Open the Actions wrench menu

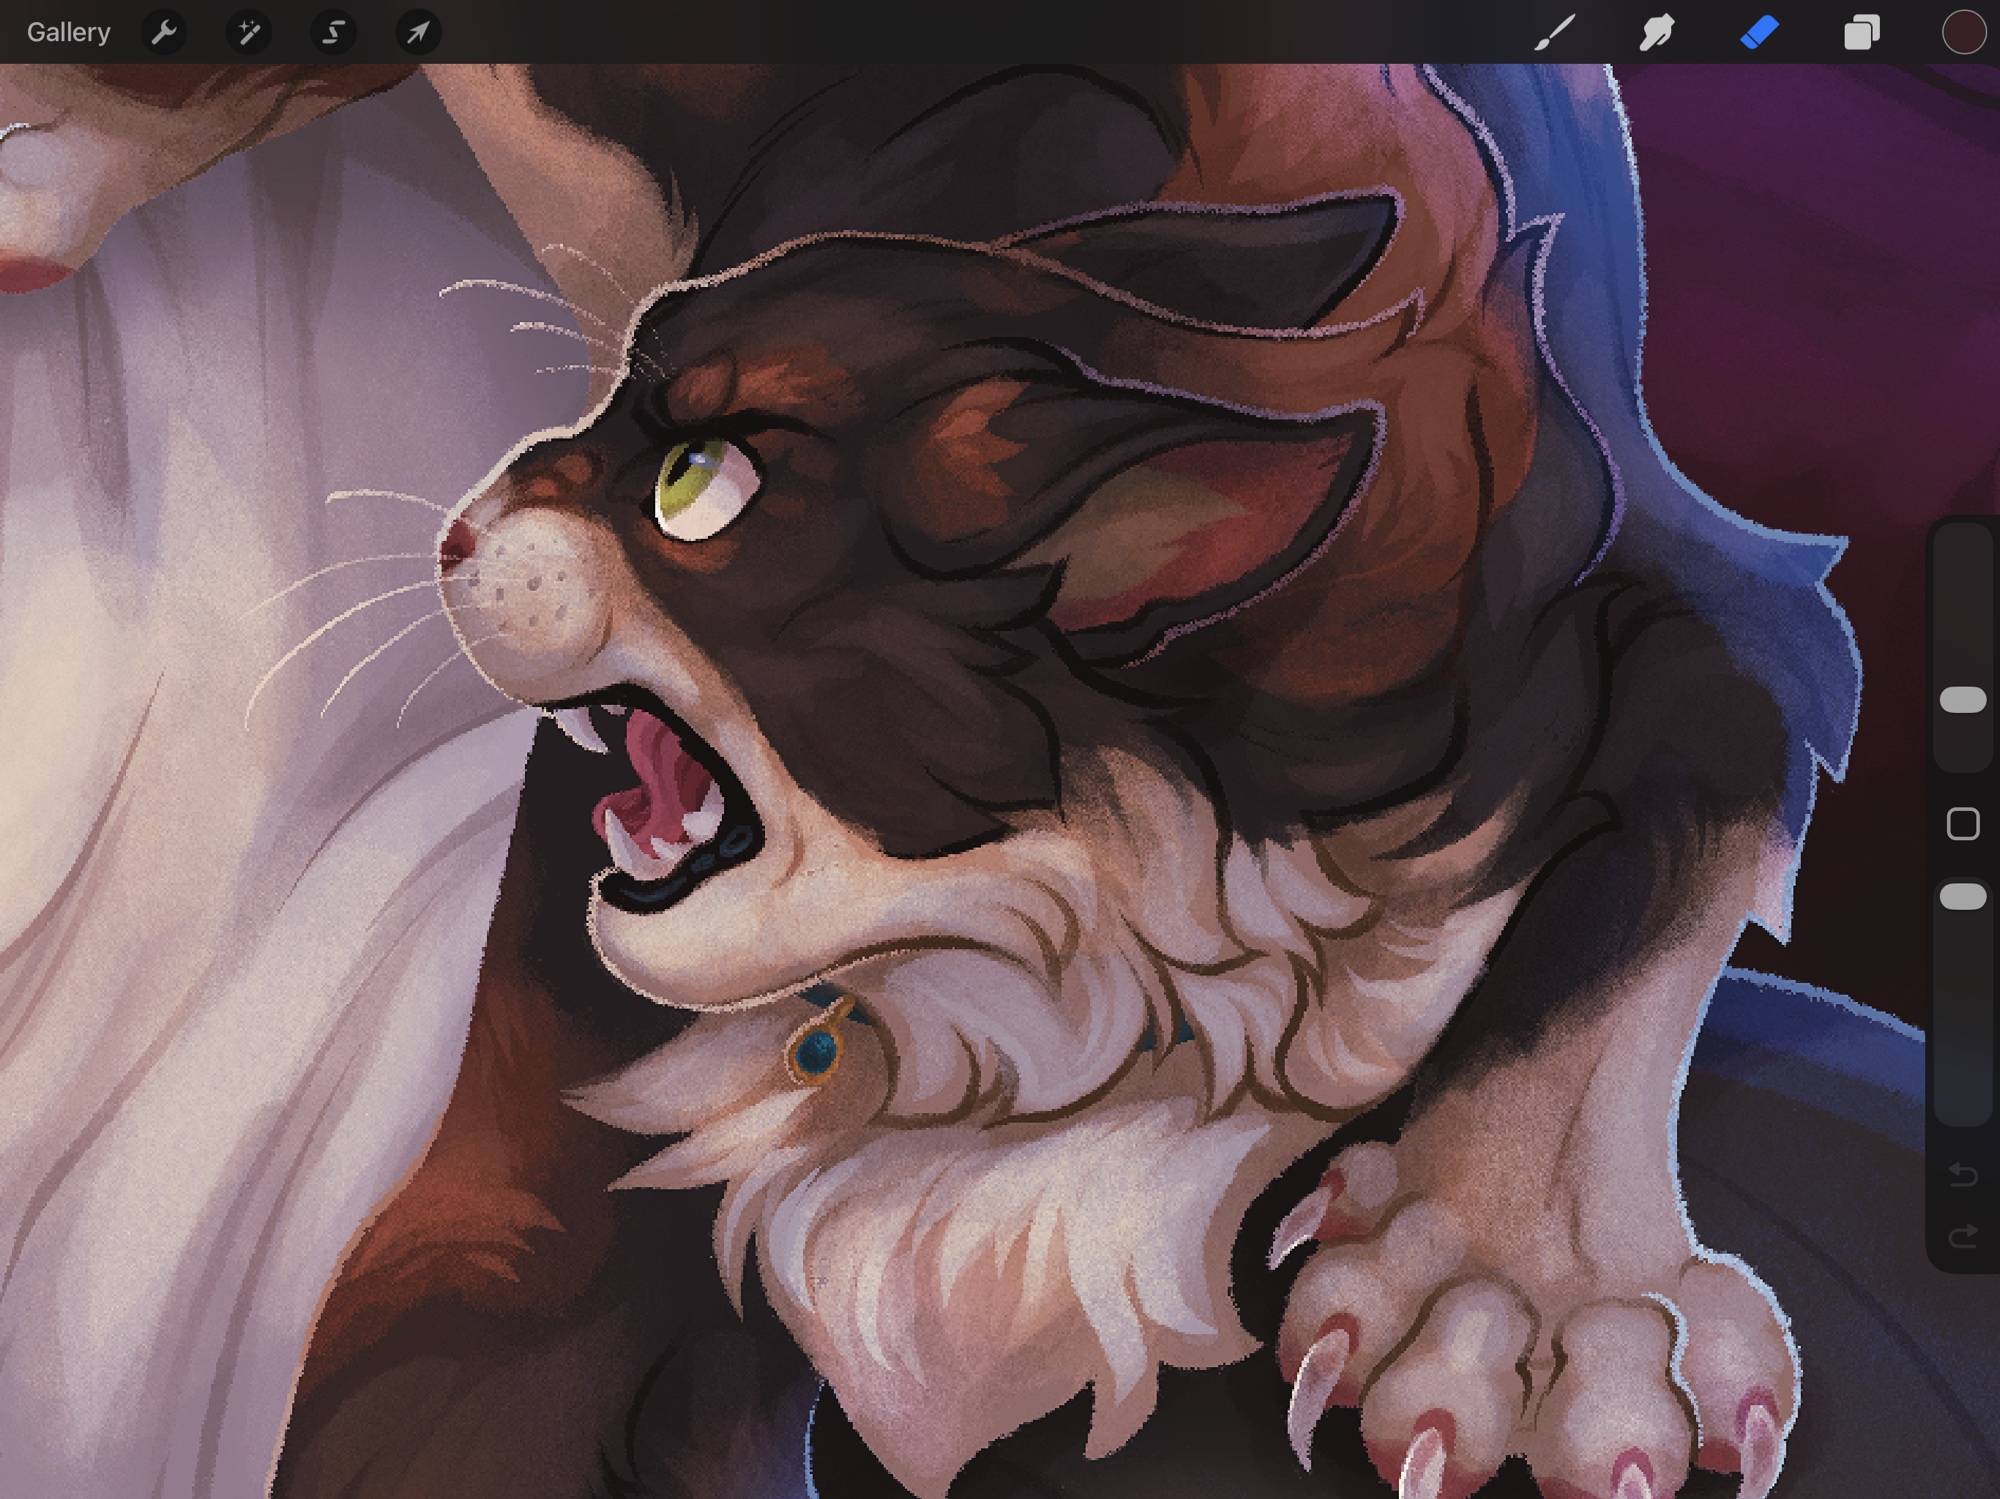tap(164, 32)
